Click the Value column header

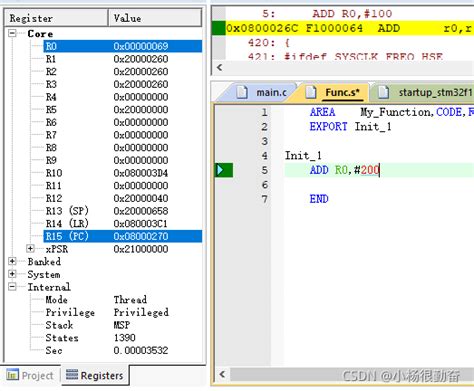pos(155,18)
